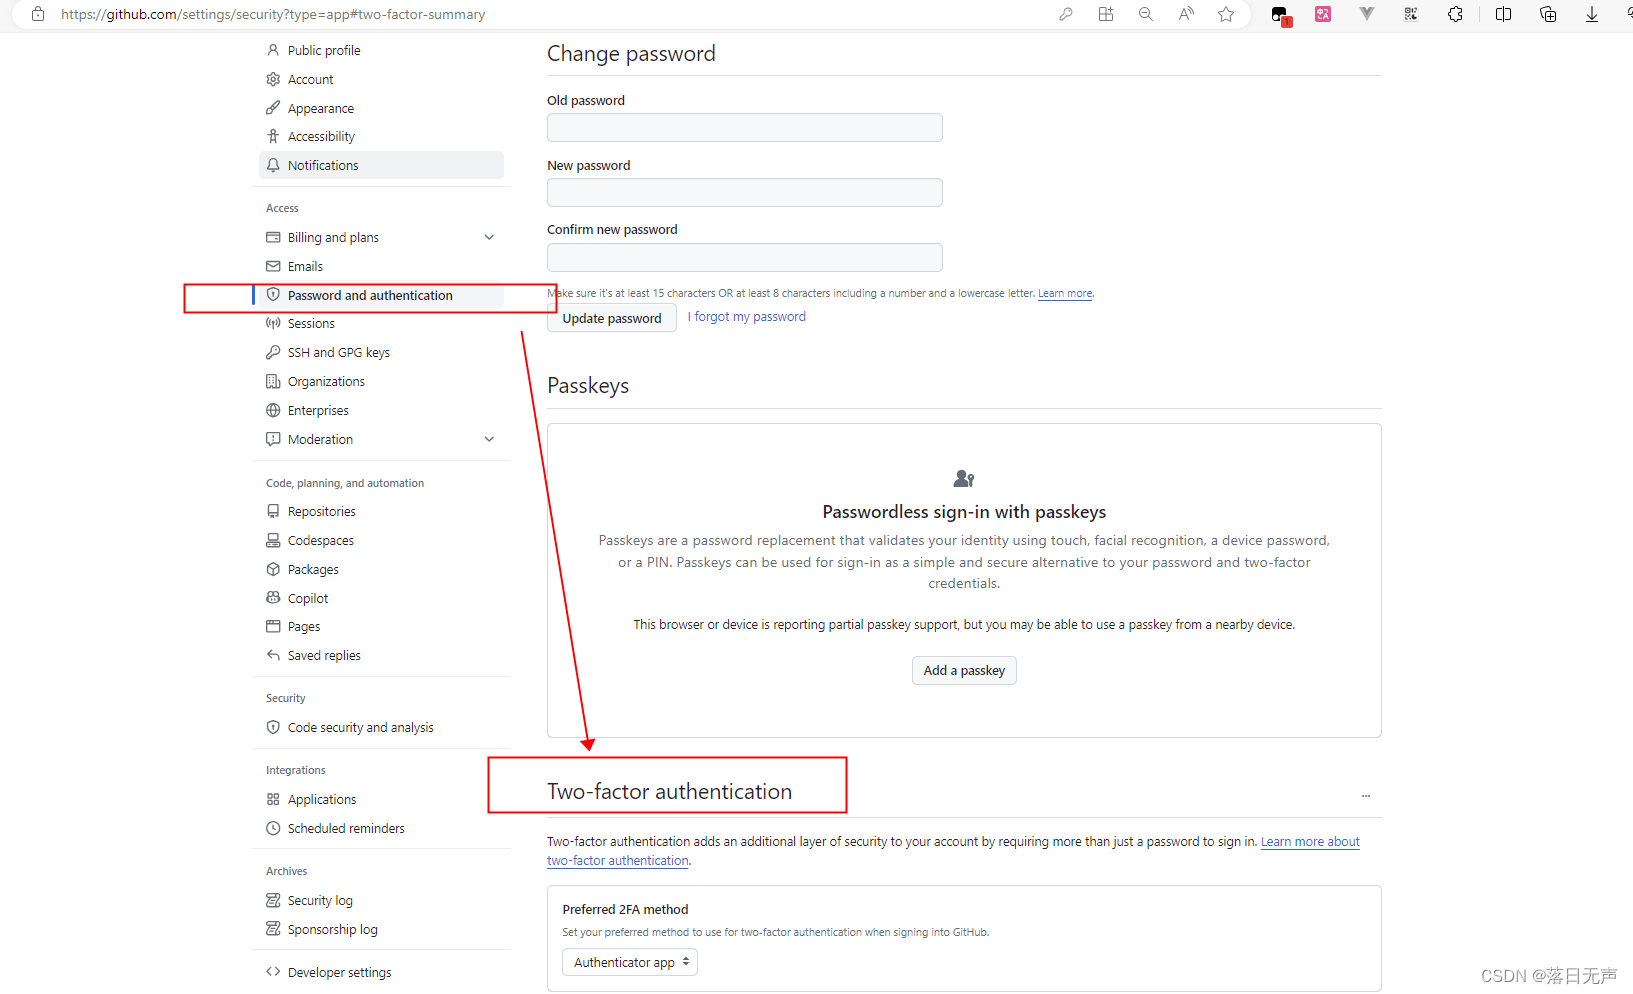Click the Sessions broadcast icon
Image resolution: width=1633 pixels, height=994 pixels.
[x=273, y=323]
